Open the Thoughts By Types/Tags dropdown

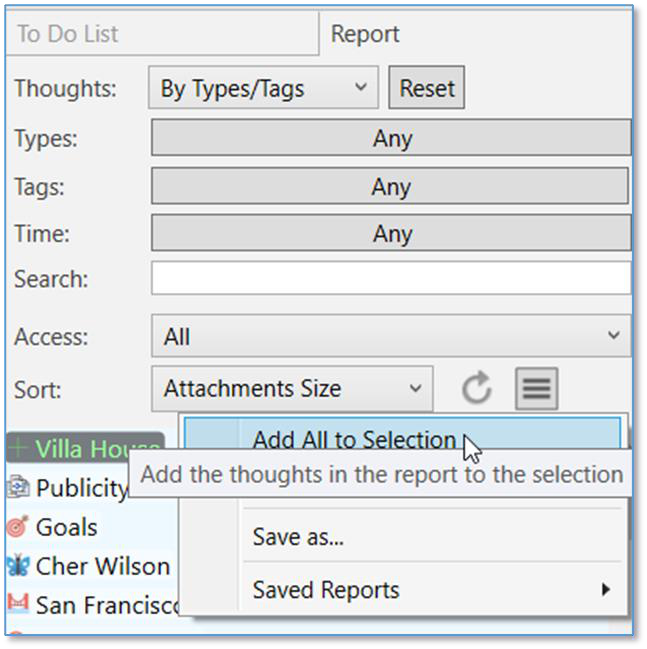pyautogui.click(x=264, y=88)
